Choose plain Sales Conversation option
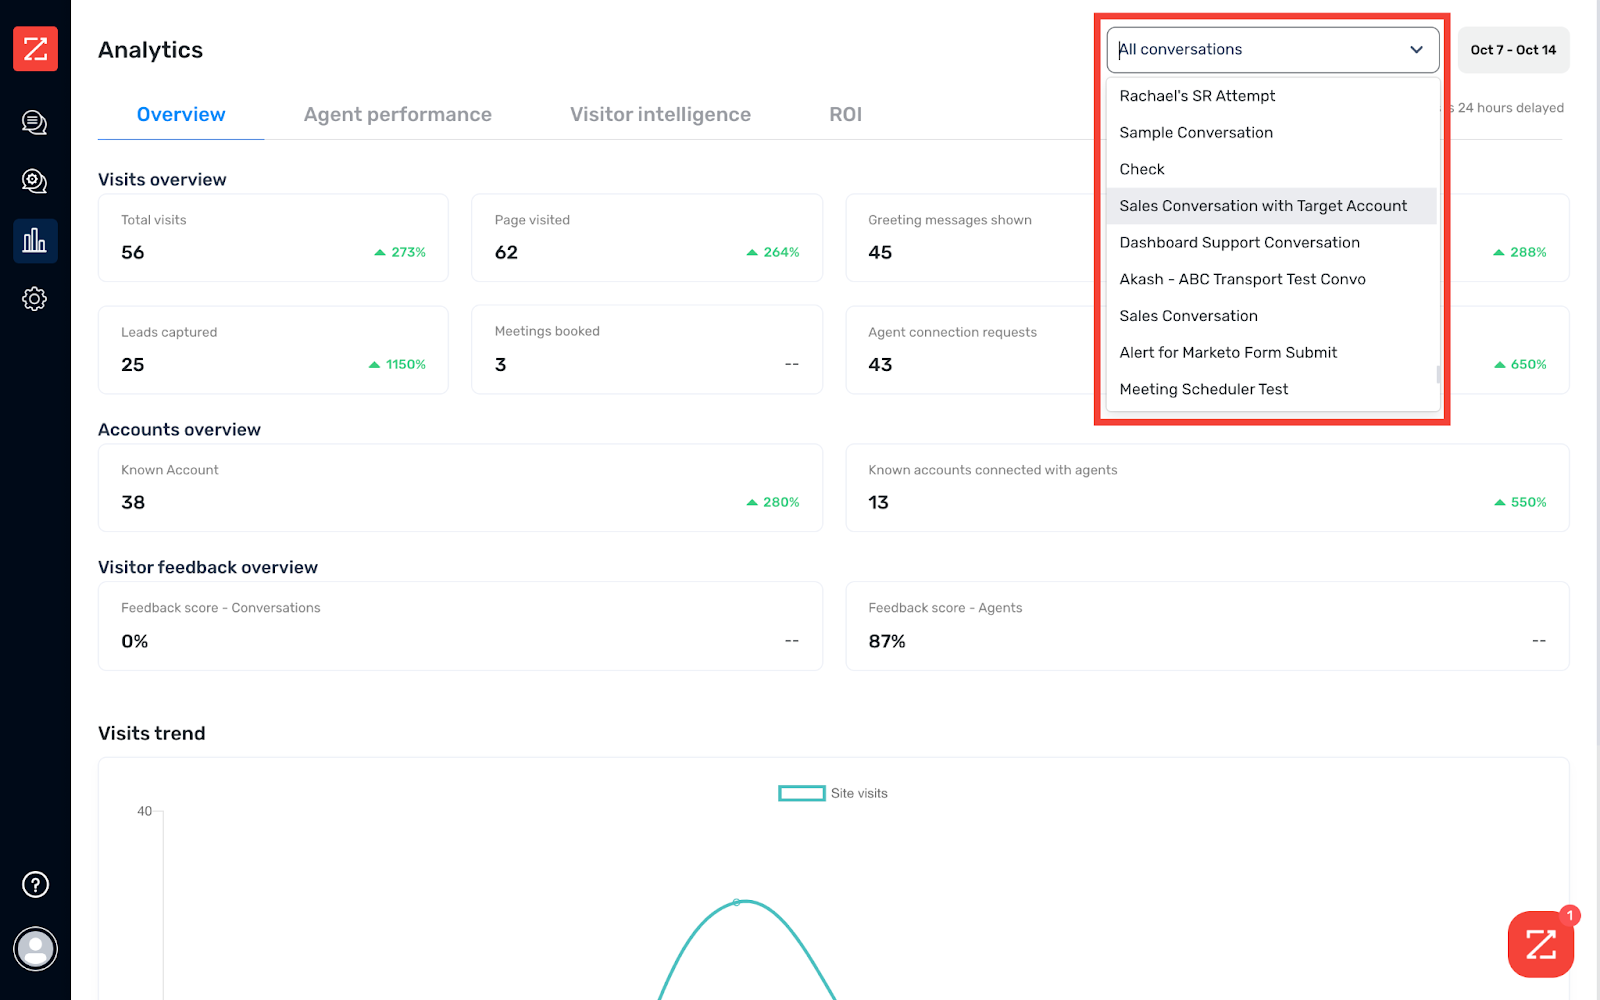1600x1000 pixels. tap(1272, 316)
